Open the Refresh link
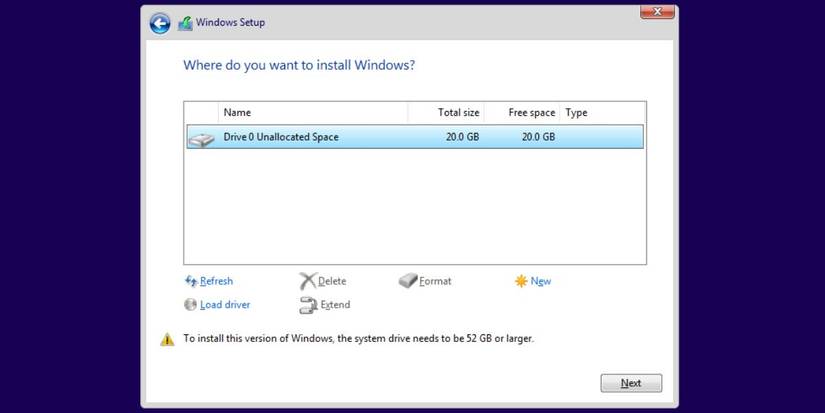Viewport: 825px width, 413px height. tap(216, 281)
